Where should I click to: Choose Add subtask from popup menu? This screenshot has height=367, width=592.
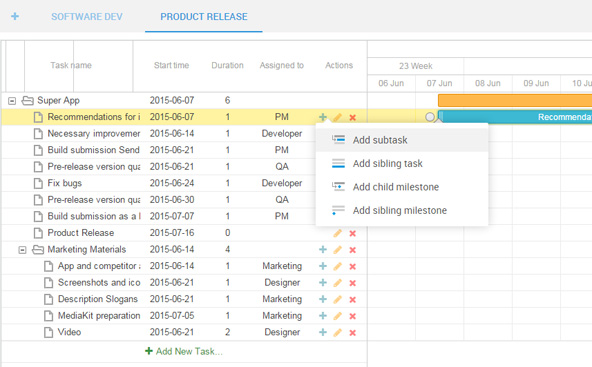[x=402, y=140]
